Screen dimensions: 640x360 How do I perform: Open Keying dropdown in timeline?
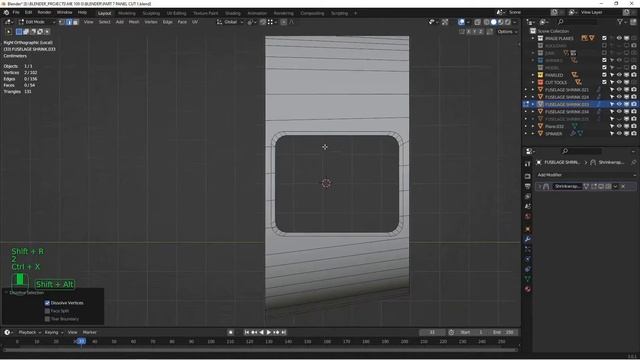click(x=53, y=332)
